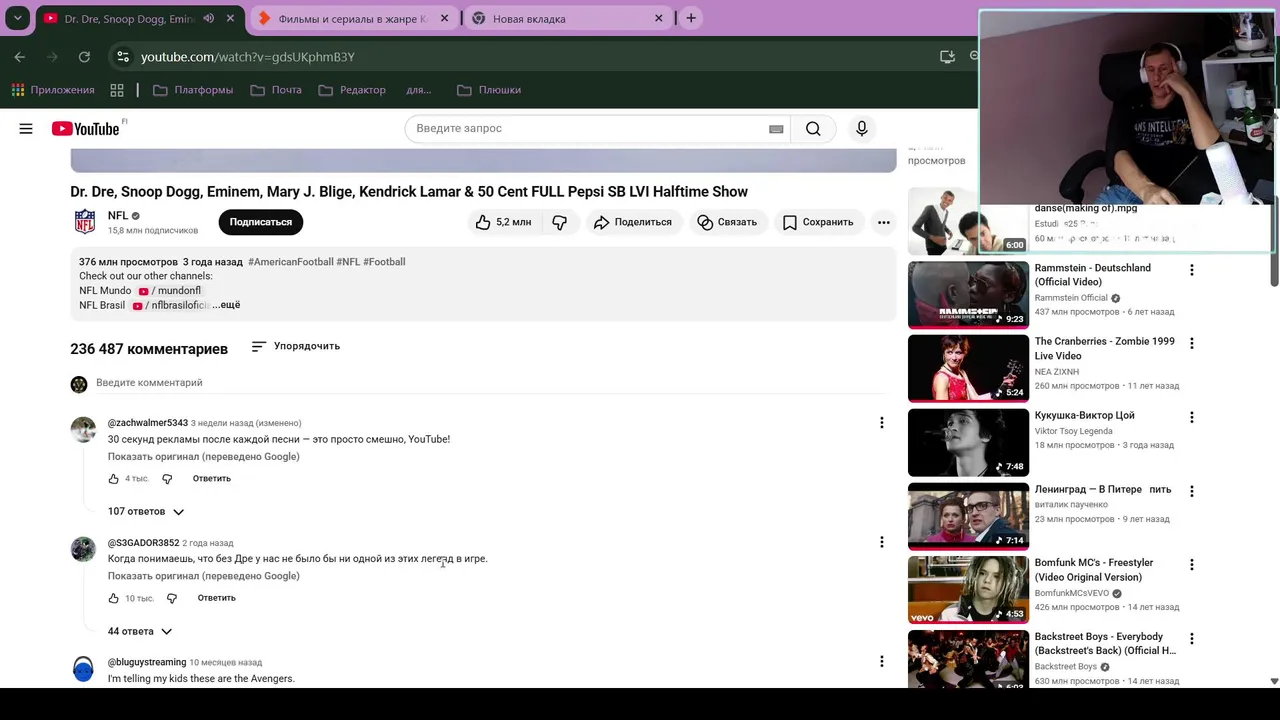Open options for Rammstein - Deutschland video

(x=1191, y=270)
